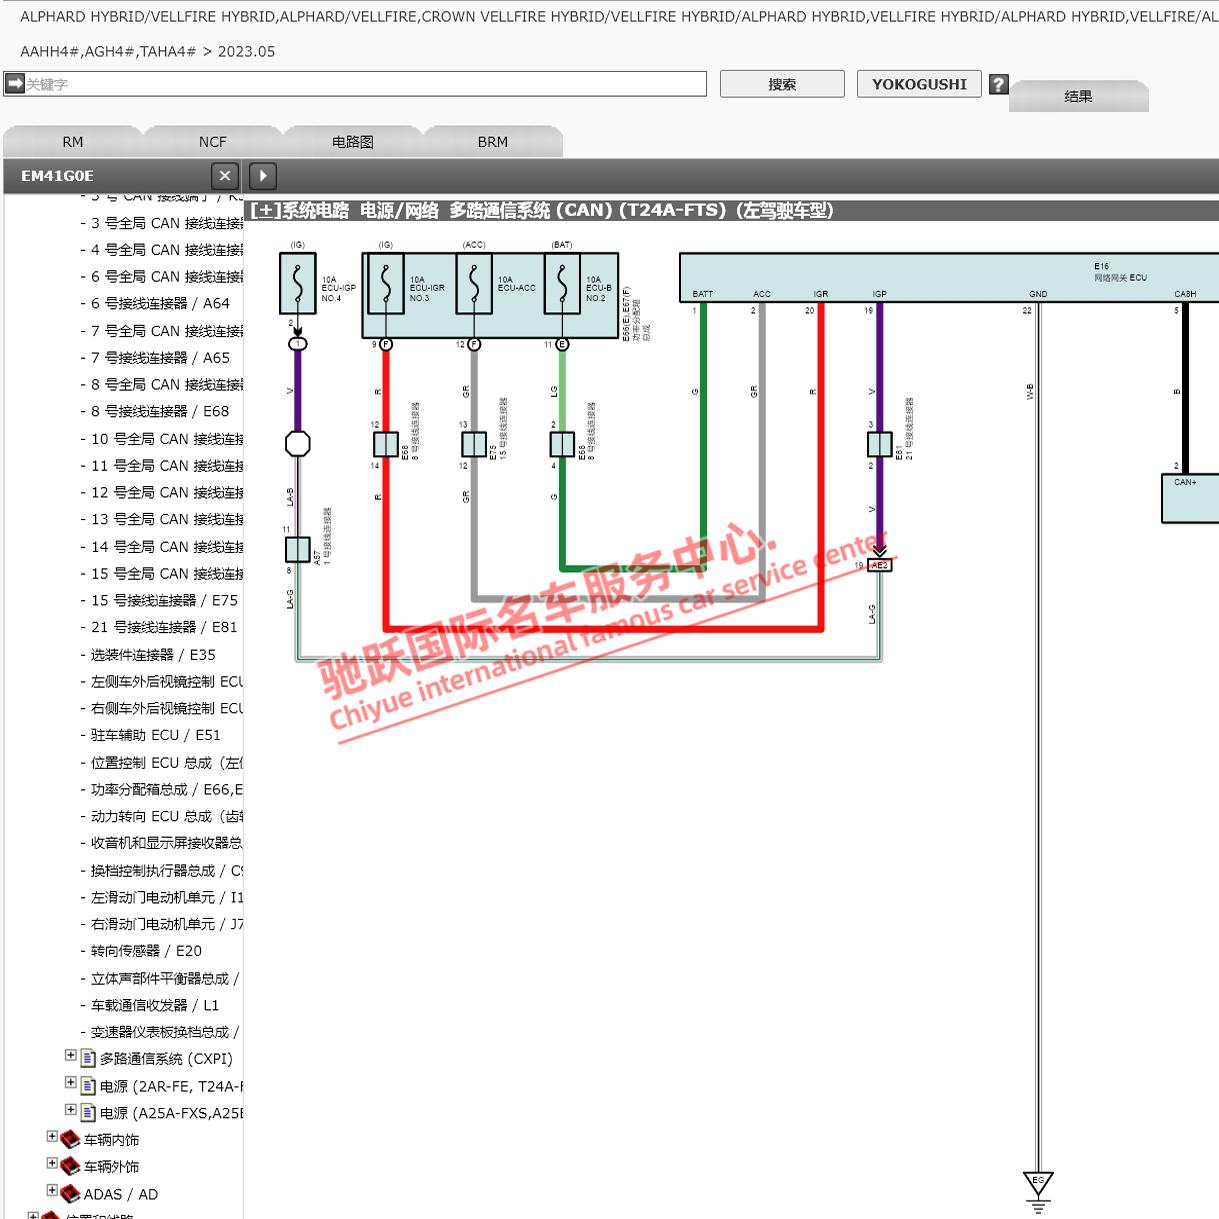Open the 电路图 tab

point(353,142)
